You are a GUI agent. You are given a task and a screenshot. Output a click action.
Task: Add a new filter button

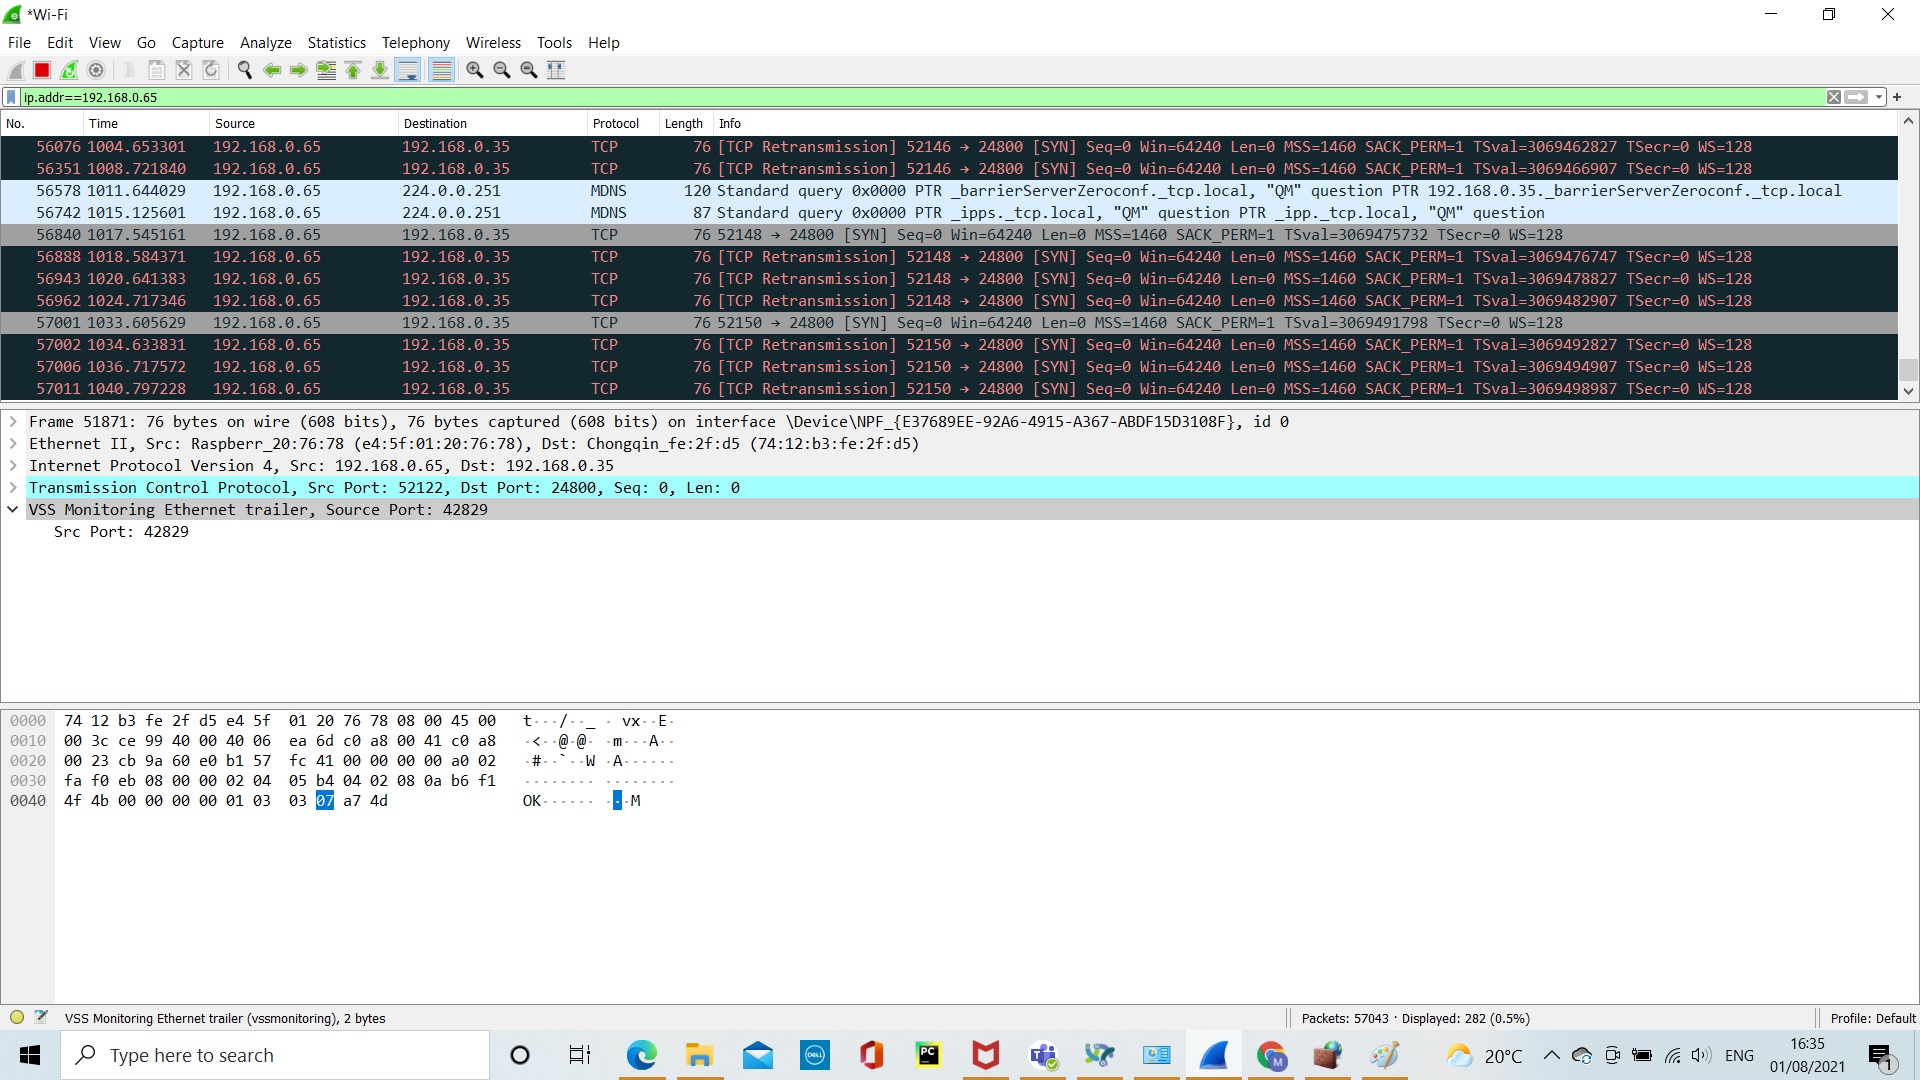(1897, 97)
